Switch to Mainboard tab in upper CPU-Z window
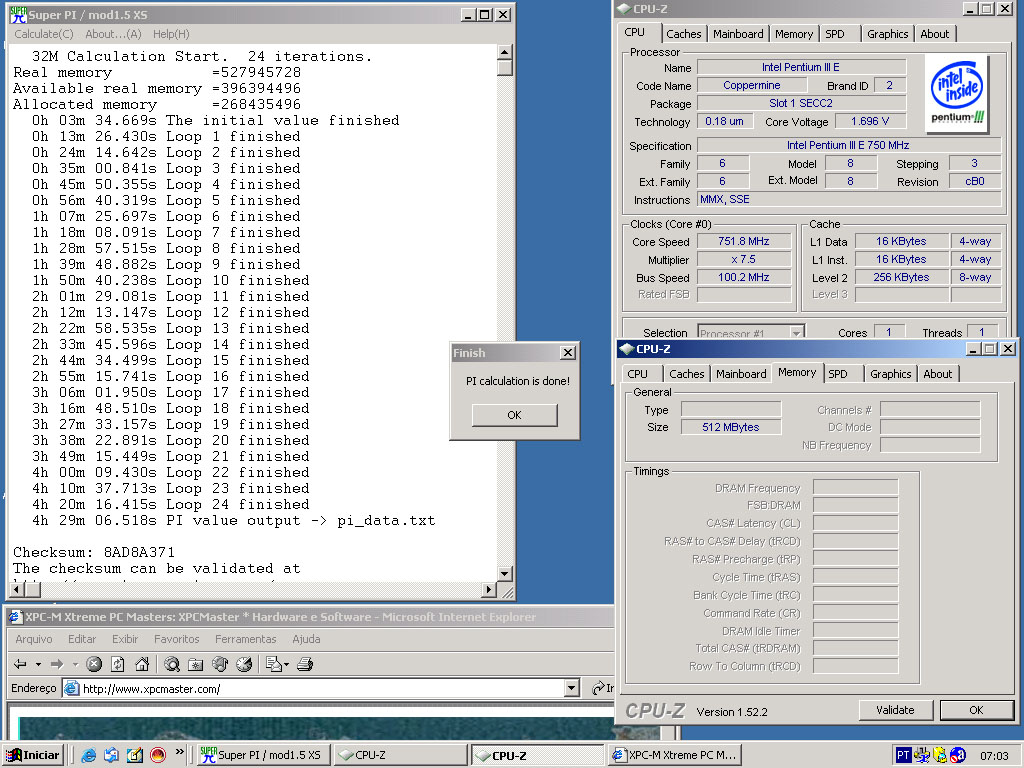The height and width of the screenshot is (768, 1024). 738,34
